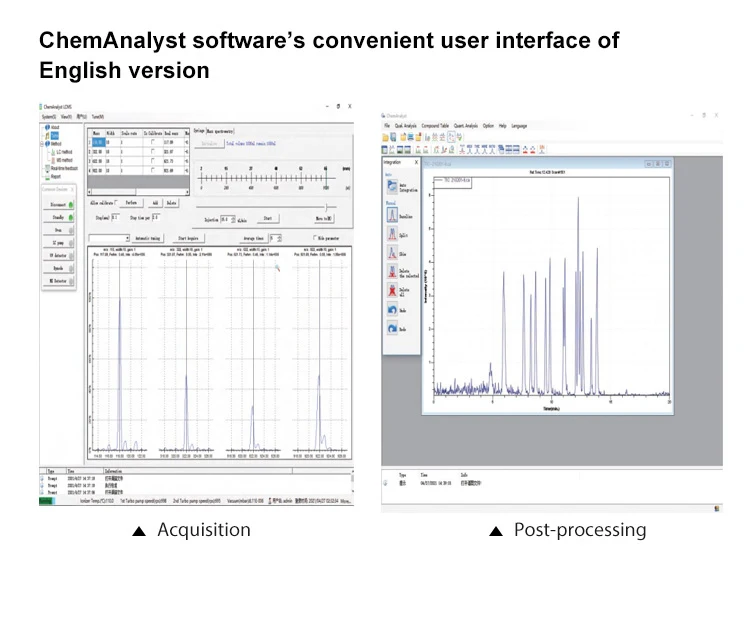Click Delete button below mass table
This screenshot has height=625, width=750.
pyautogui.click(x=171, y=203)
